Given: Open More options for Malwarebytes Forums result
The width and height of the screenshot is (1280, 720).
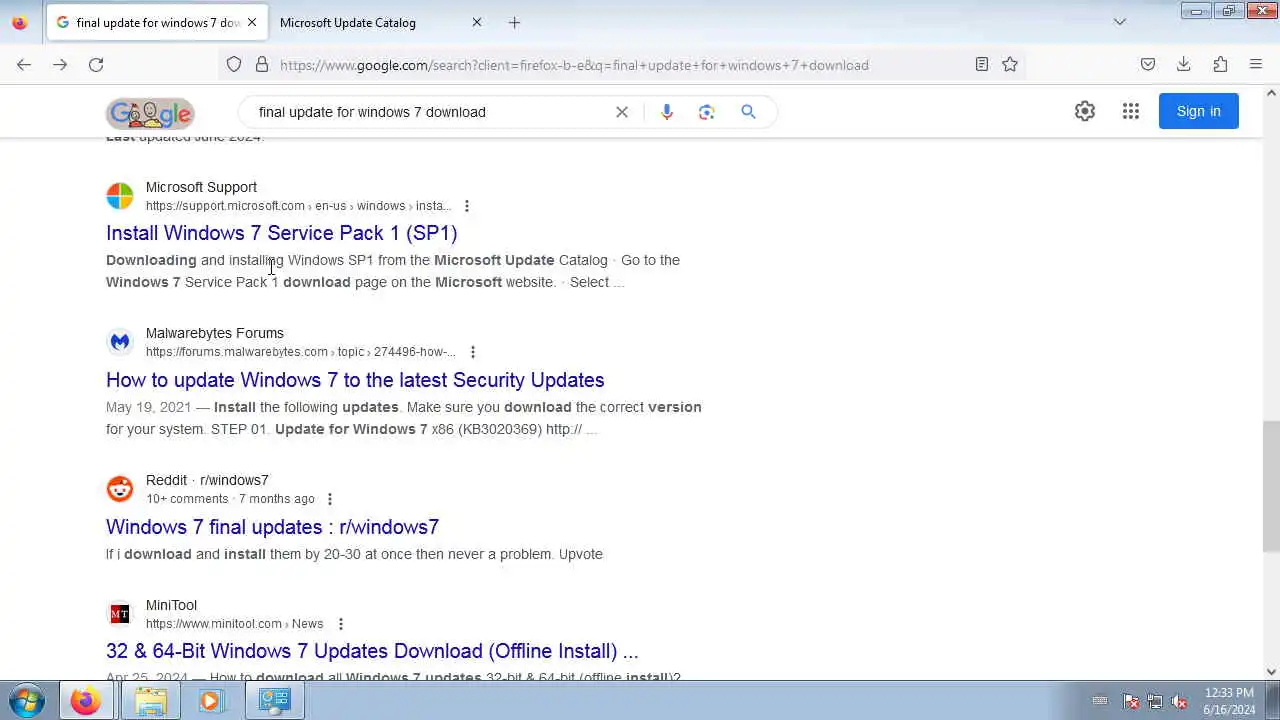Looking at the screenshot, I should (472, 352).
